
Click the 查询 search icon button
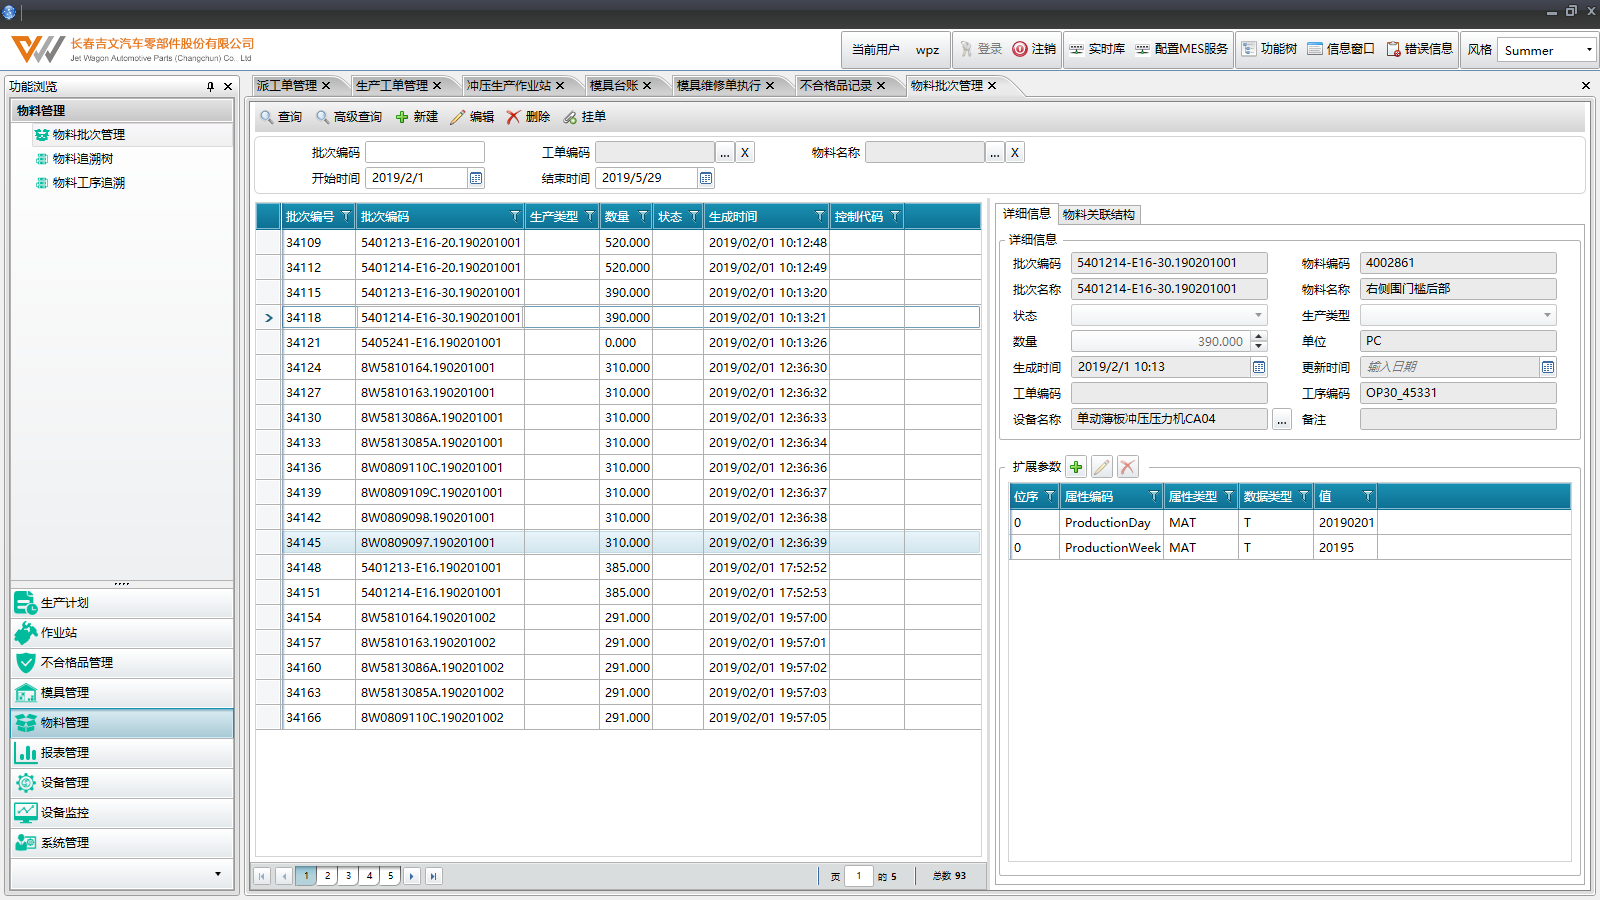(281, 117)
